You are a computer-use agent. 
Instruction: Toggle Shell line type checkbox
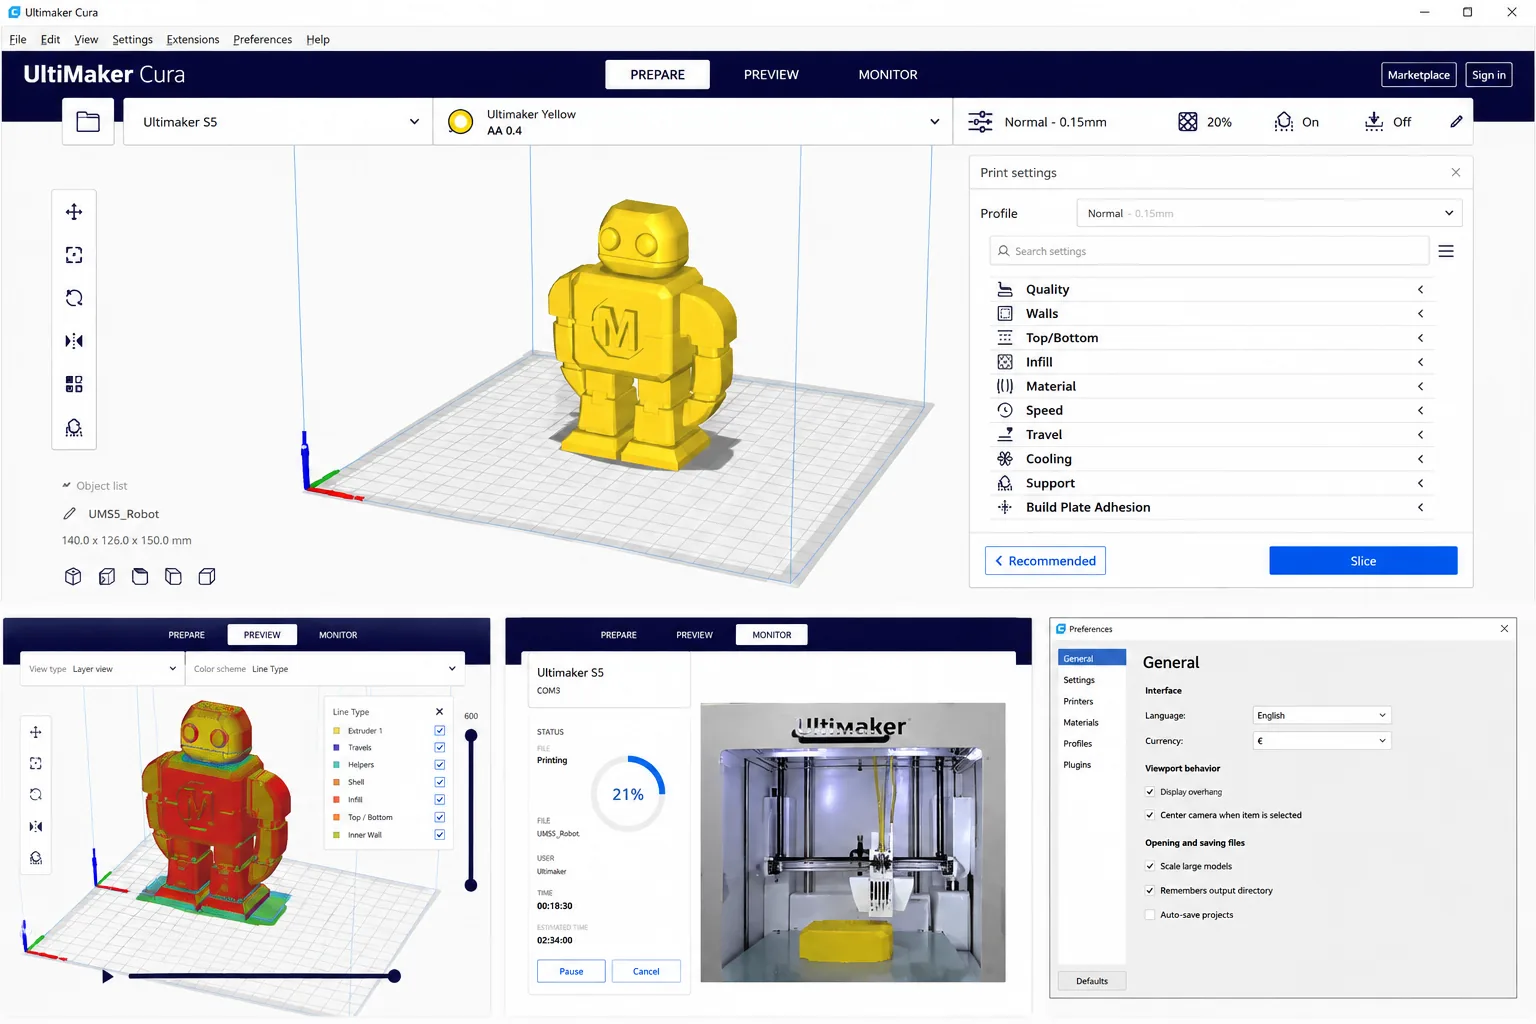[439, 782]
